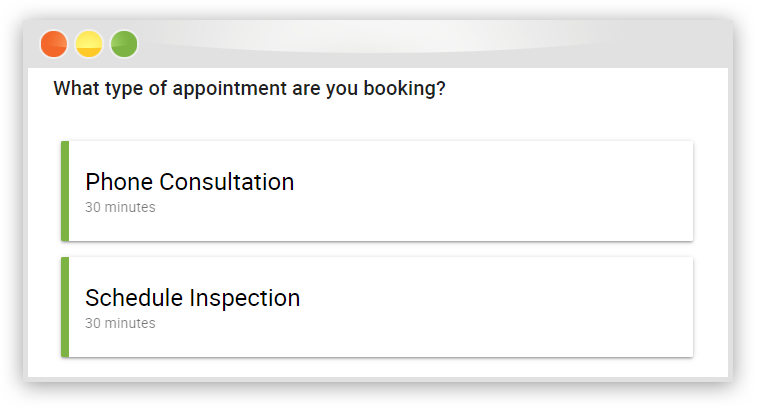Screen dimensions: 757x410
Task: Click the gray window title bar
Action: 378,44
